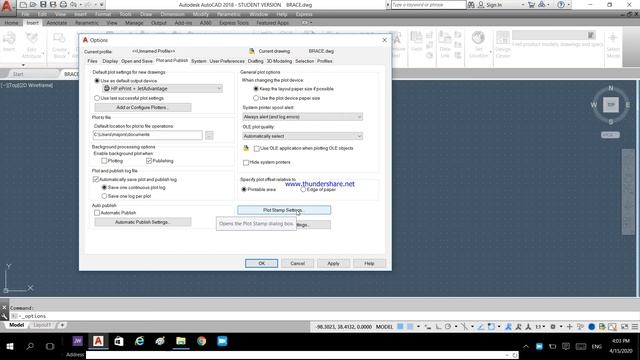
Task: Click the Plot printer icon in quick access toolbar
Action: [x=63, y=5]
